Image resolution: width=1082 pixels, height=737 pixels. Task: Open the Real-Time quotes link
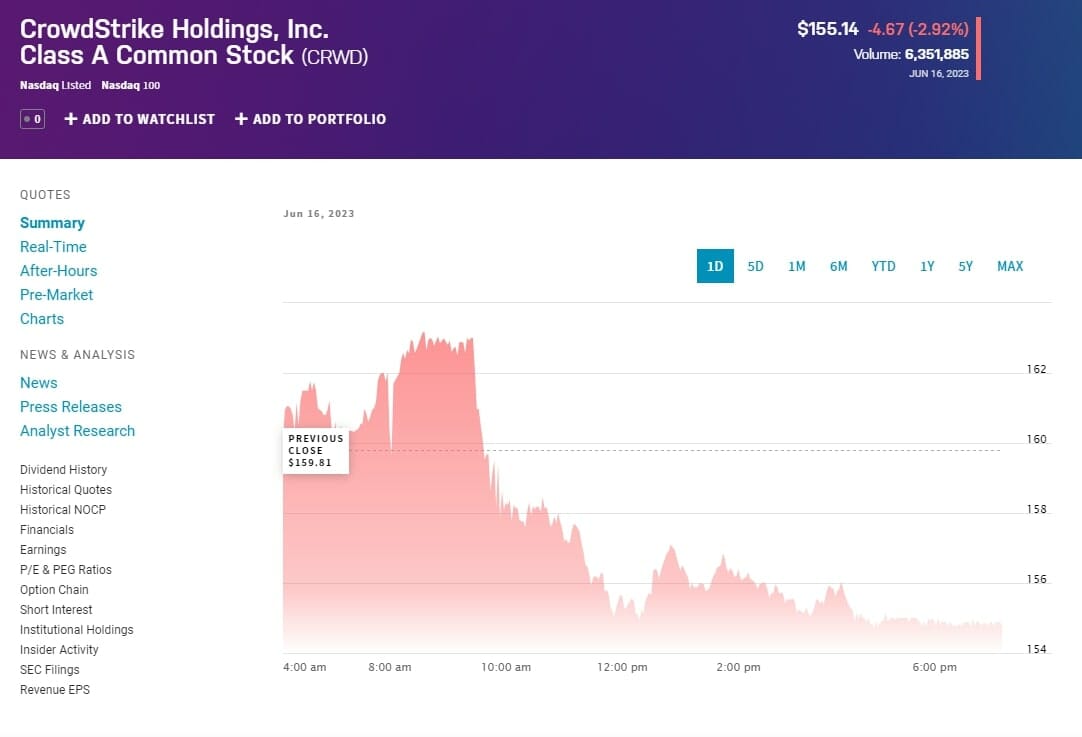[x=53, y=247]
